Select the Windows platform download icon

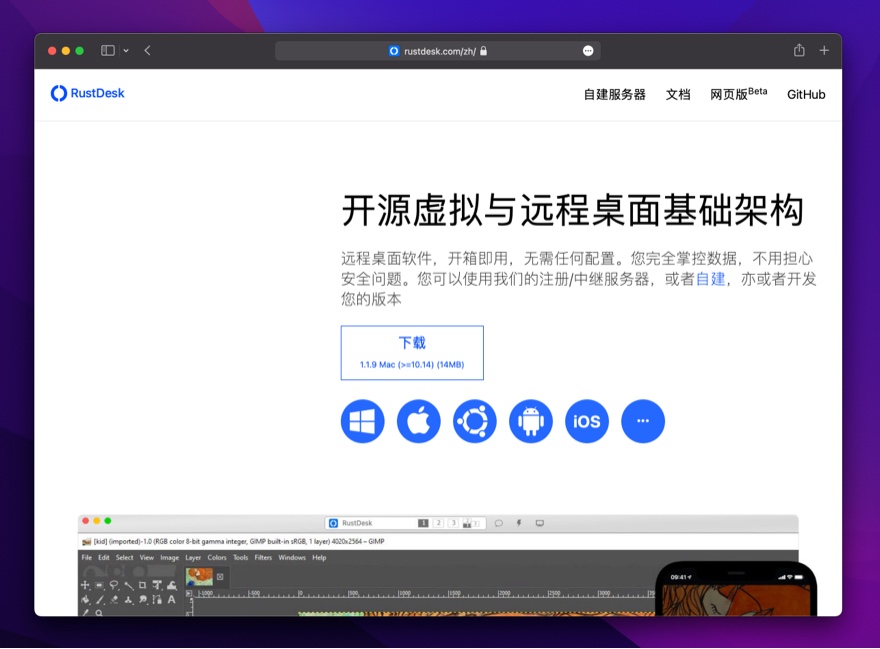coord(362,421)
